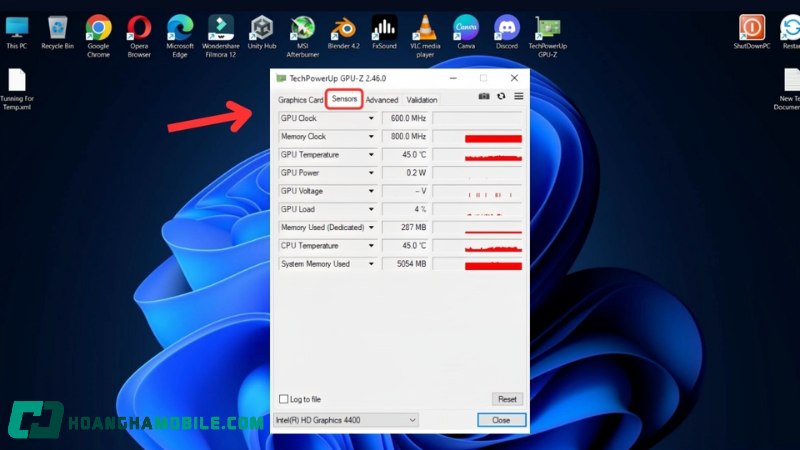
Task: Open Canva desktop shortcut
Action: [x=466, y=32]
